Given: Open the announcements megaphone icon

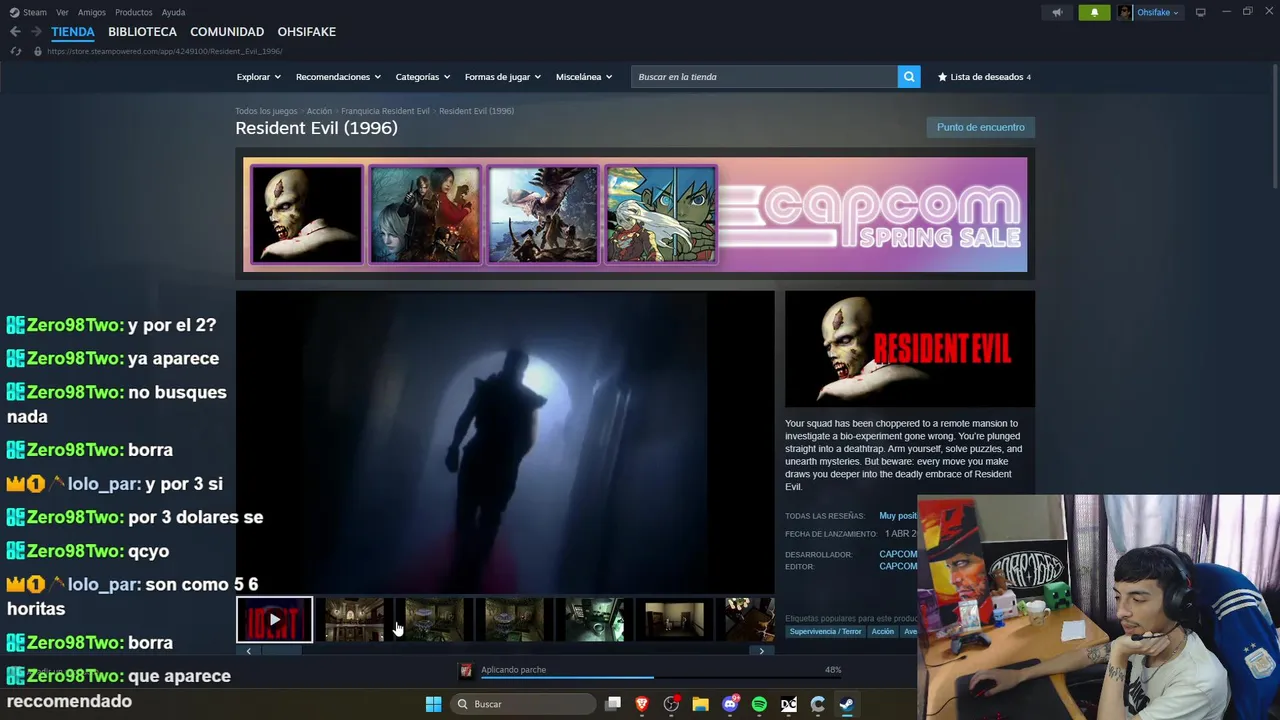Looking at the screenshot, I should pos(1057,12).
